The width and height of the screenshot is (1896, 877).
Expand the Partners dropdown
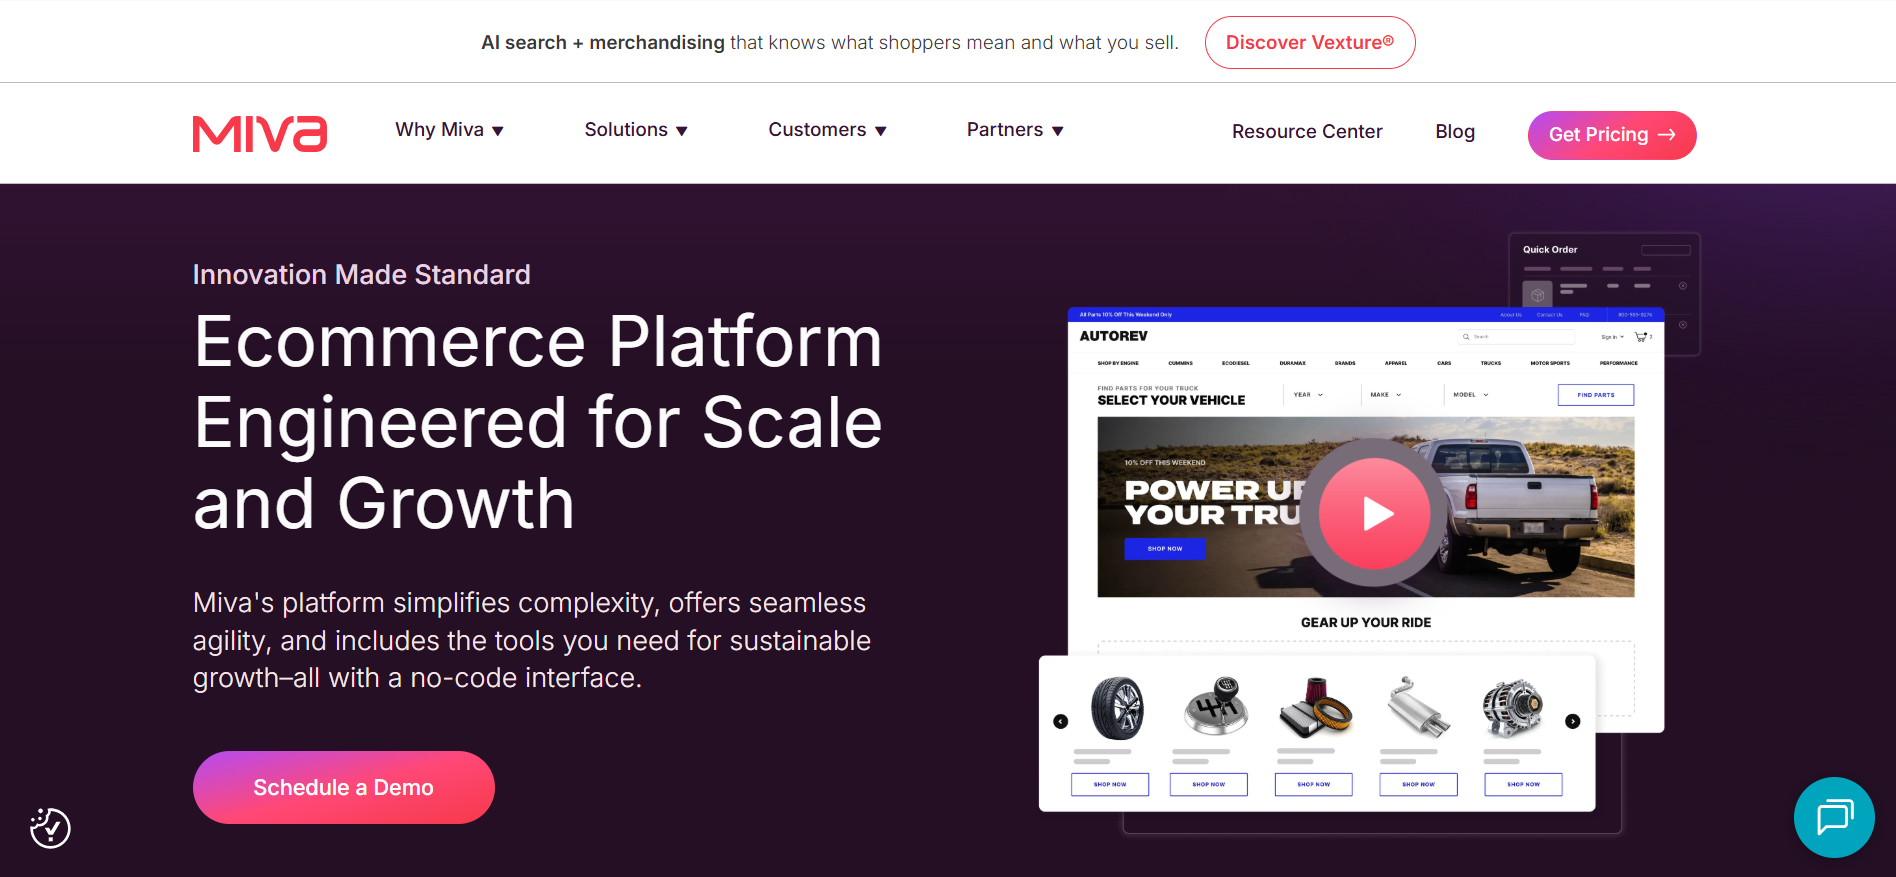coord(1015,130)
